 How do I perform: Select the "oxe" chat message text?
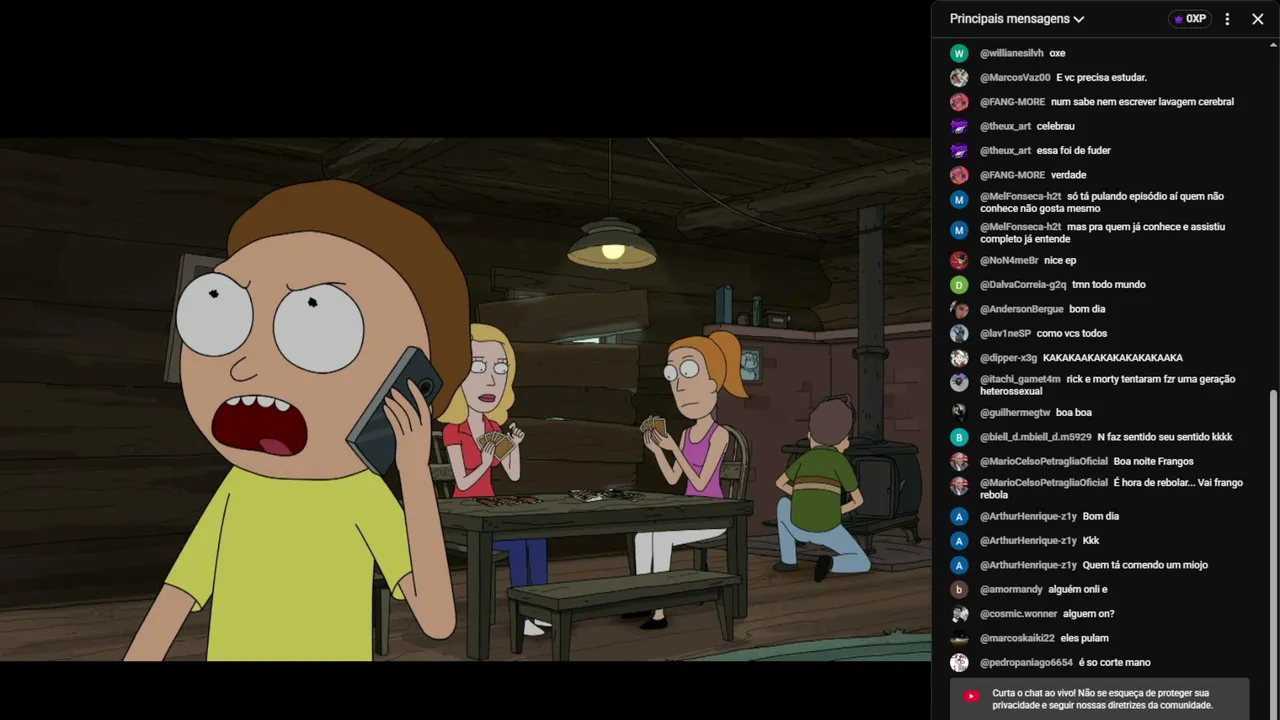pos(1057,53)
